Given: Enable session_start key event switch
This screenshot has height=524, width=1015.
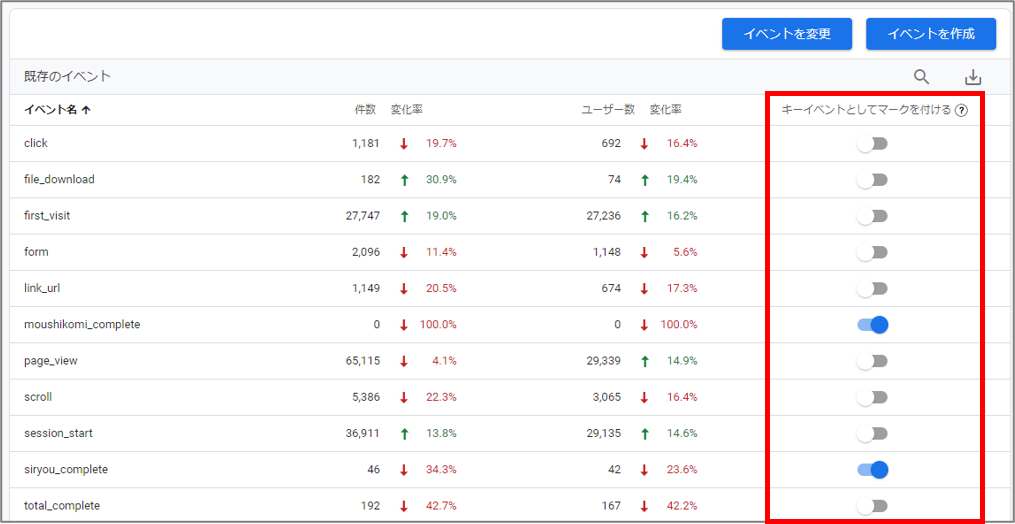Looking at the screenshot, I should pyautogui.click(x=872, y=433).
